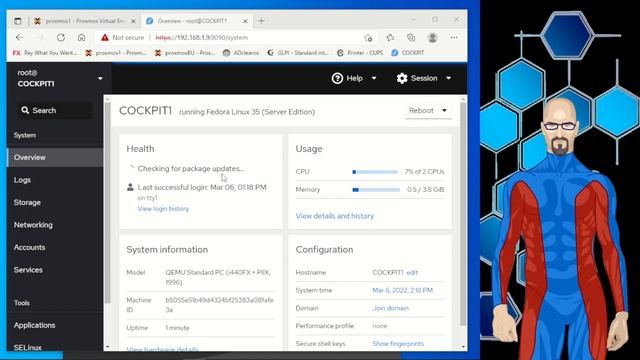This screenshot has width=640, height=360.
Task: Close the Overview root@COCKPIT1 tab
Action: point(245,21)
